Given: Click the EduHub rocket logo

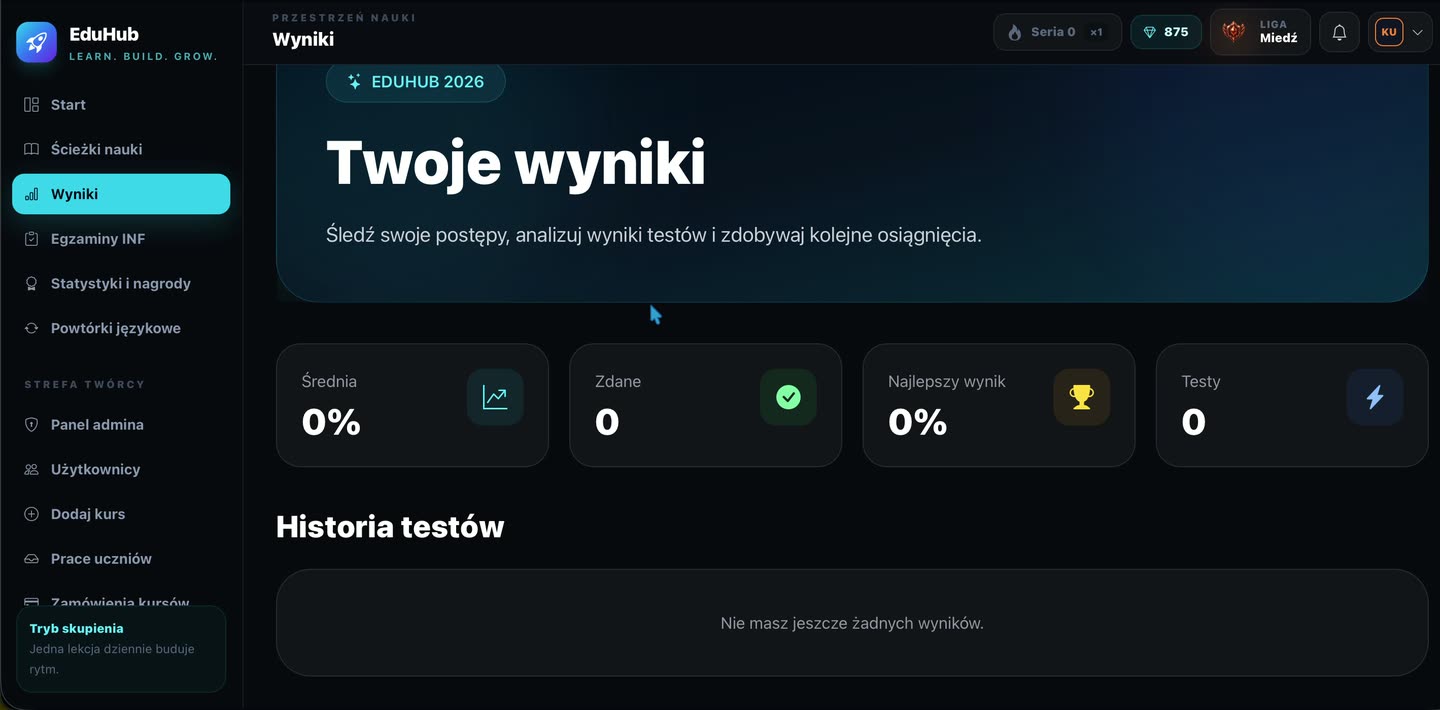Looking at the screenshot, I should [37, 42].
